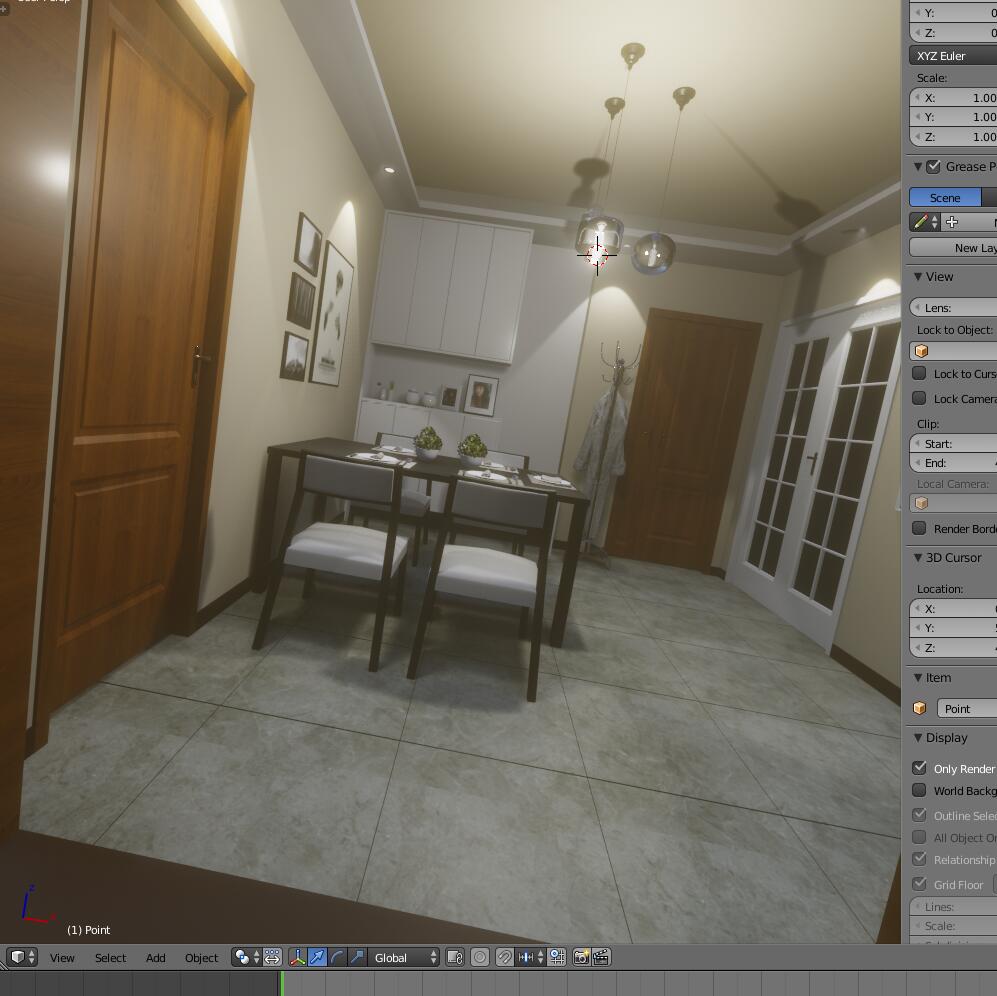This screenshot has width=997, height=996.
Task: Select the Scene grease pencil source button
Action: [945, 198]
